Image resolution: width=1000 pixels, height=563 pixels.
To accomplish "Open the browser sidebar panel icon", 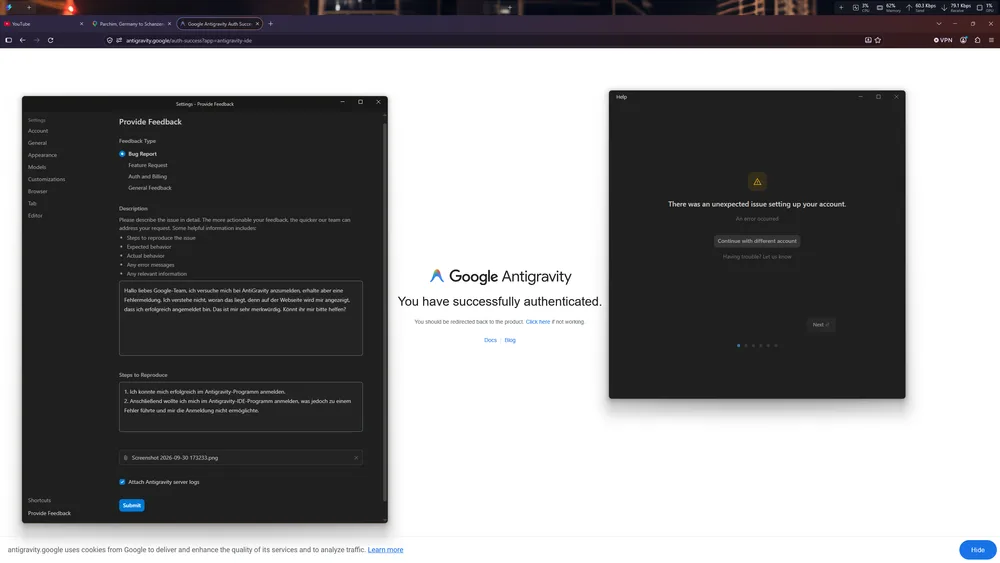I will [8, 40].
